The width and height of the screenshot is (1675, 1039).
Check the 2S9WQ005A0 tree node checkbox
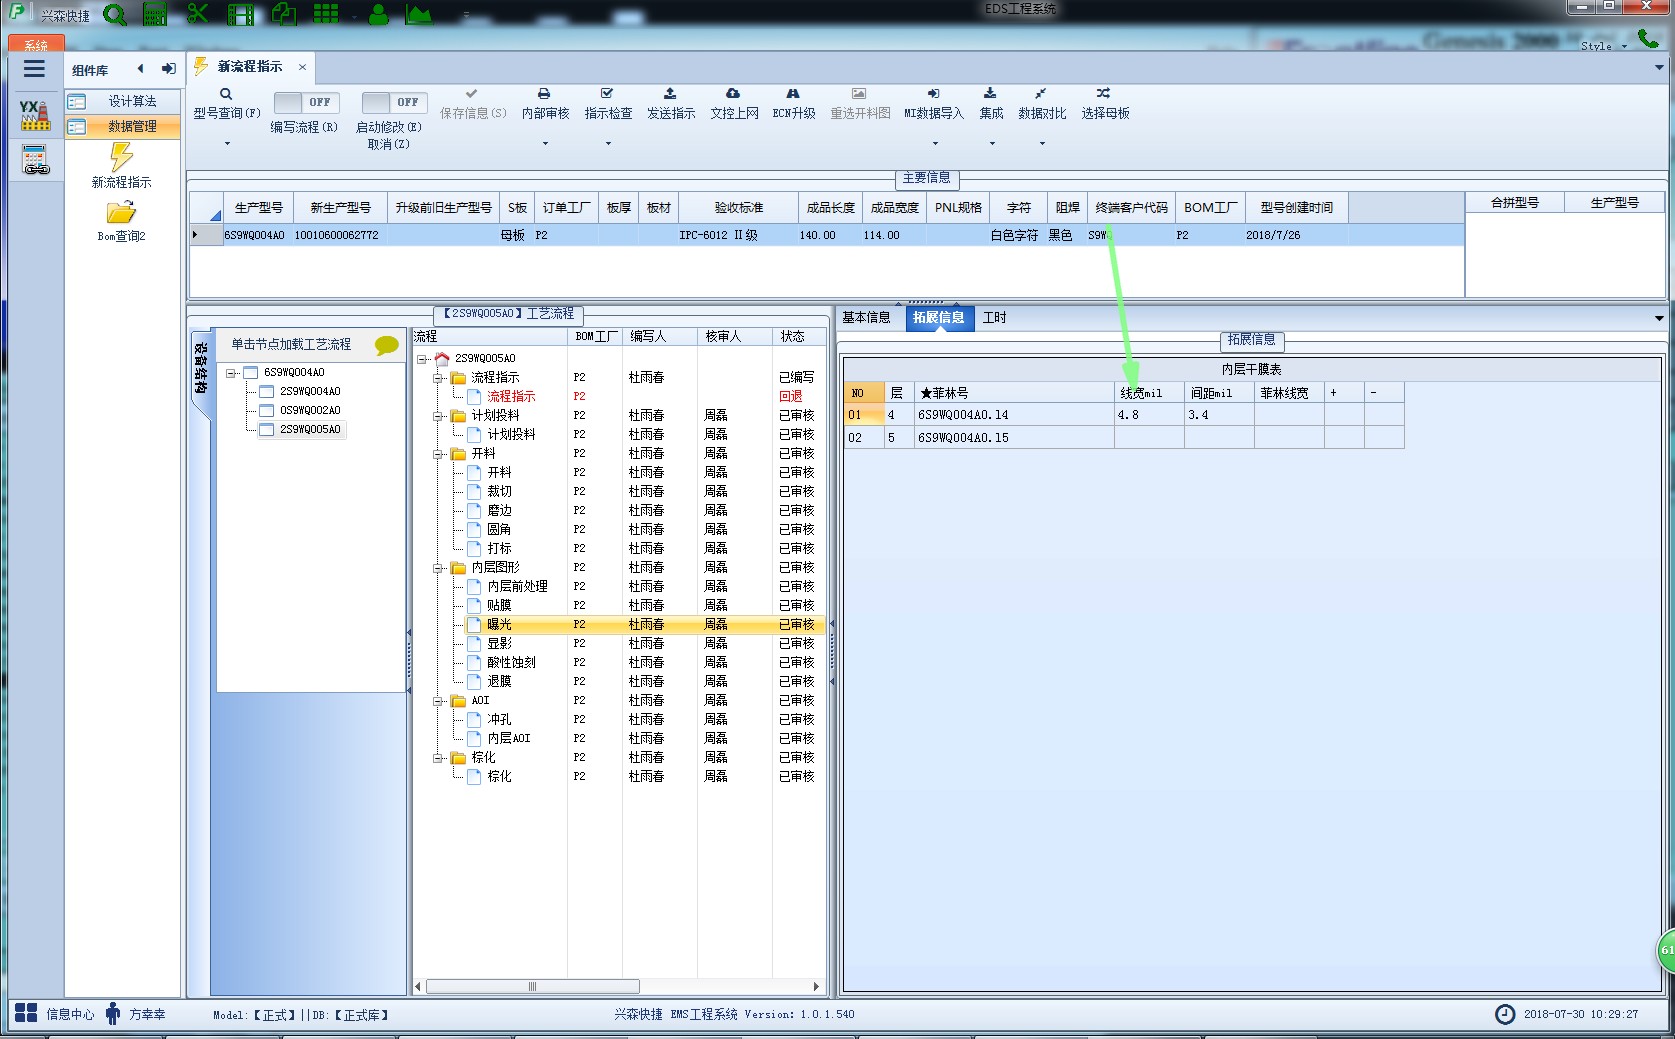tap(267, 430)
